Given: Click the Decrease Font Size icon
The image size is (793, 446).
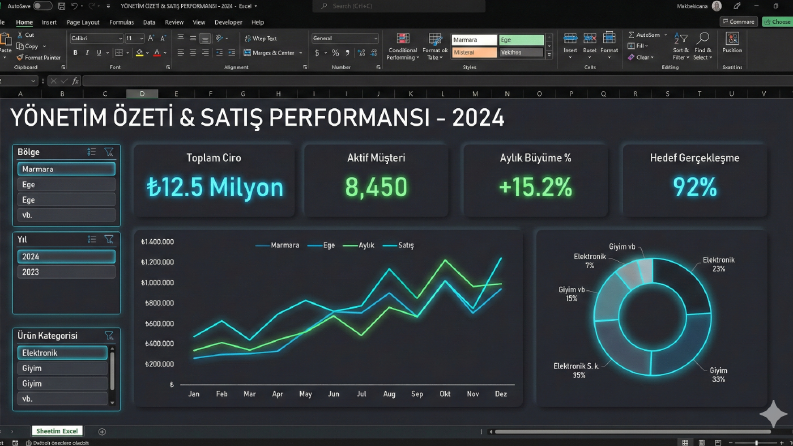Looking at the screenshot, I should click(x=163, y=38).
